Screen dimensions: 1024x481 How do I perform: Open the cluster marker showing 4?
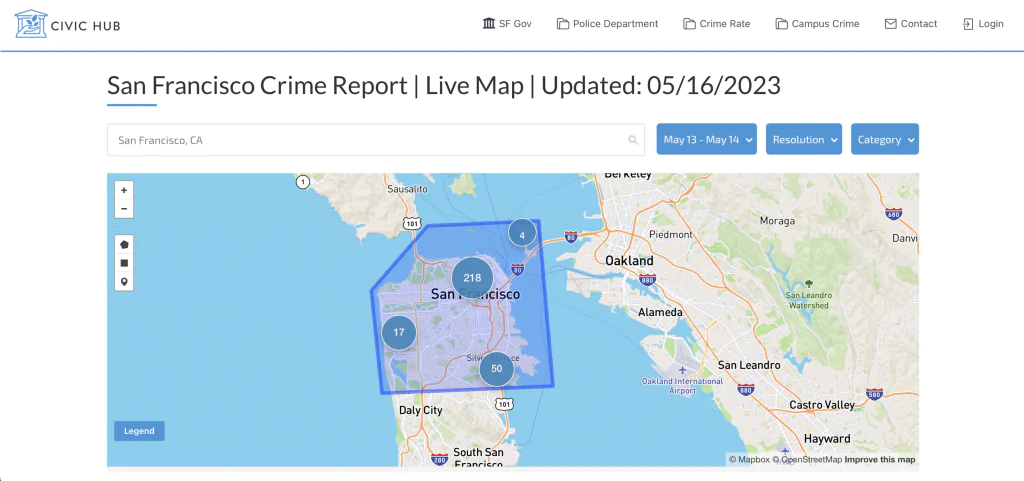pyautogui.click(x=522, y=234)
